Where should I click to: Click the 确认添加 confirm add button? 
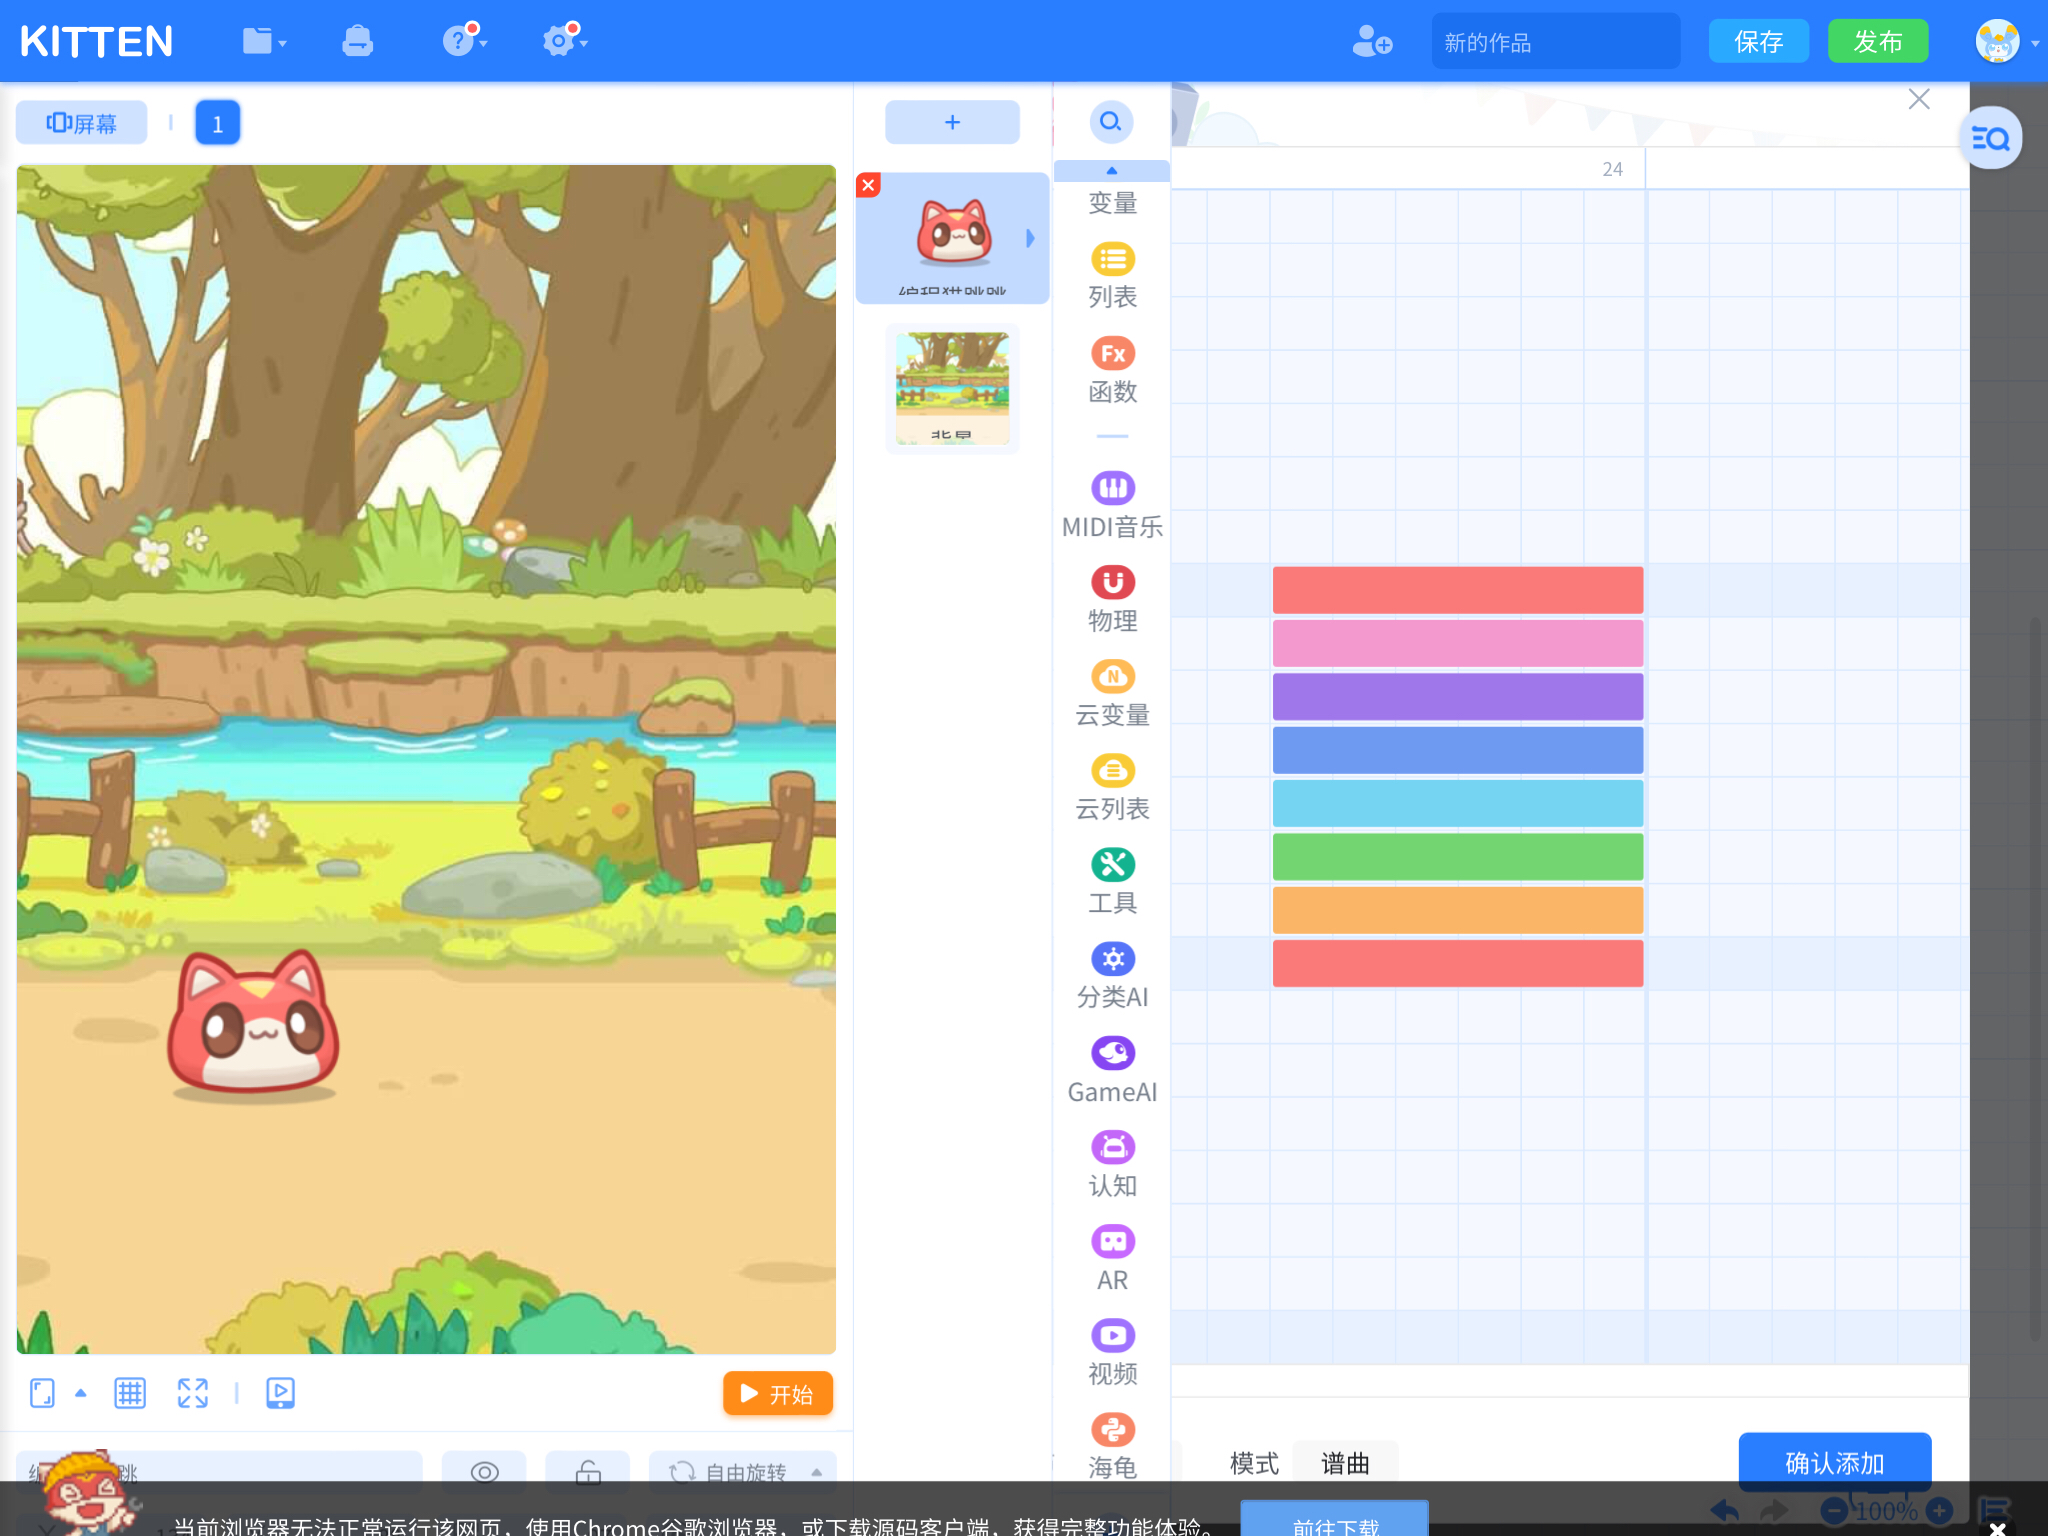tap(1834, 1463)
